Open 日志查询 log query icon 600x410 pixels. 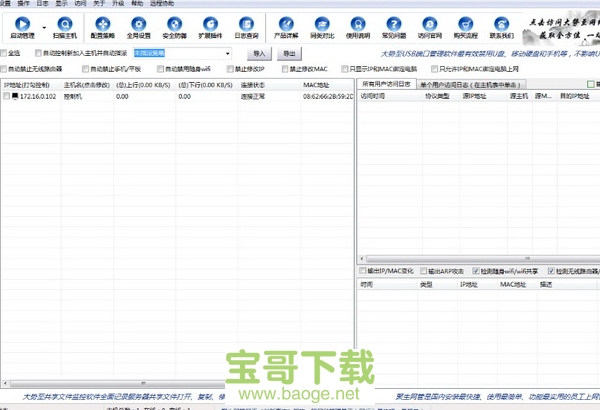pos(246,24)
